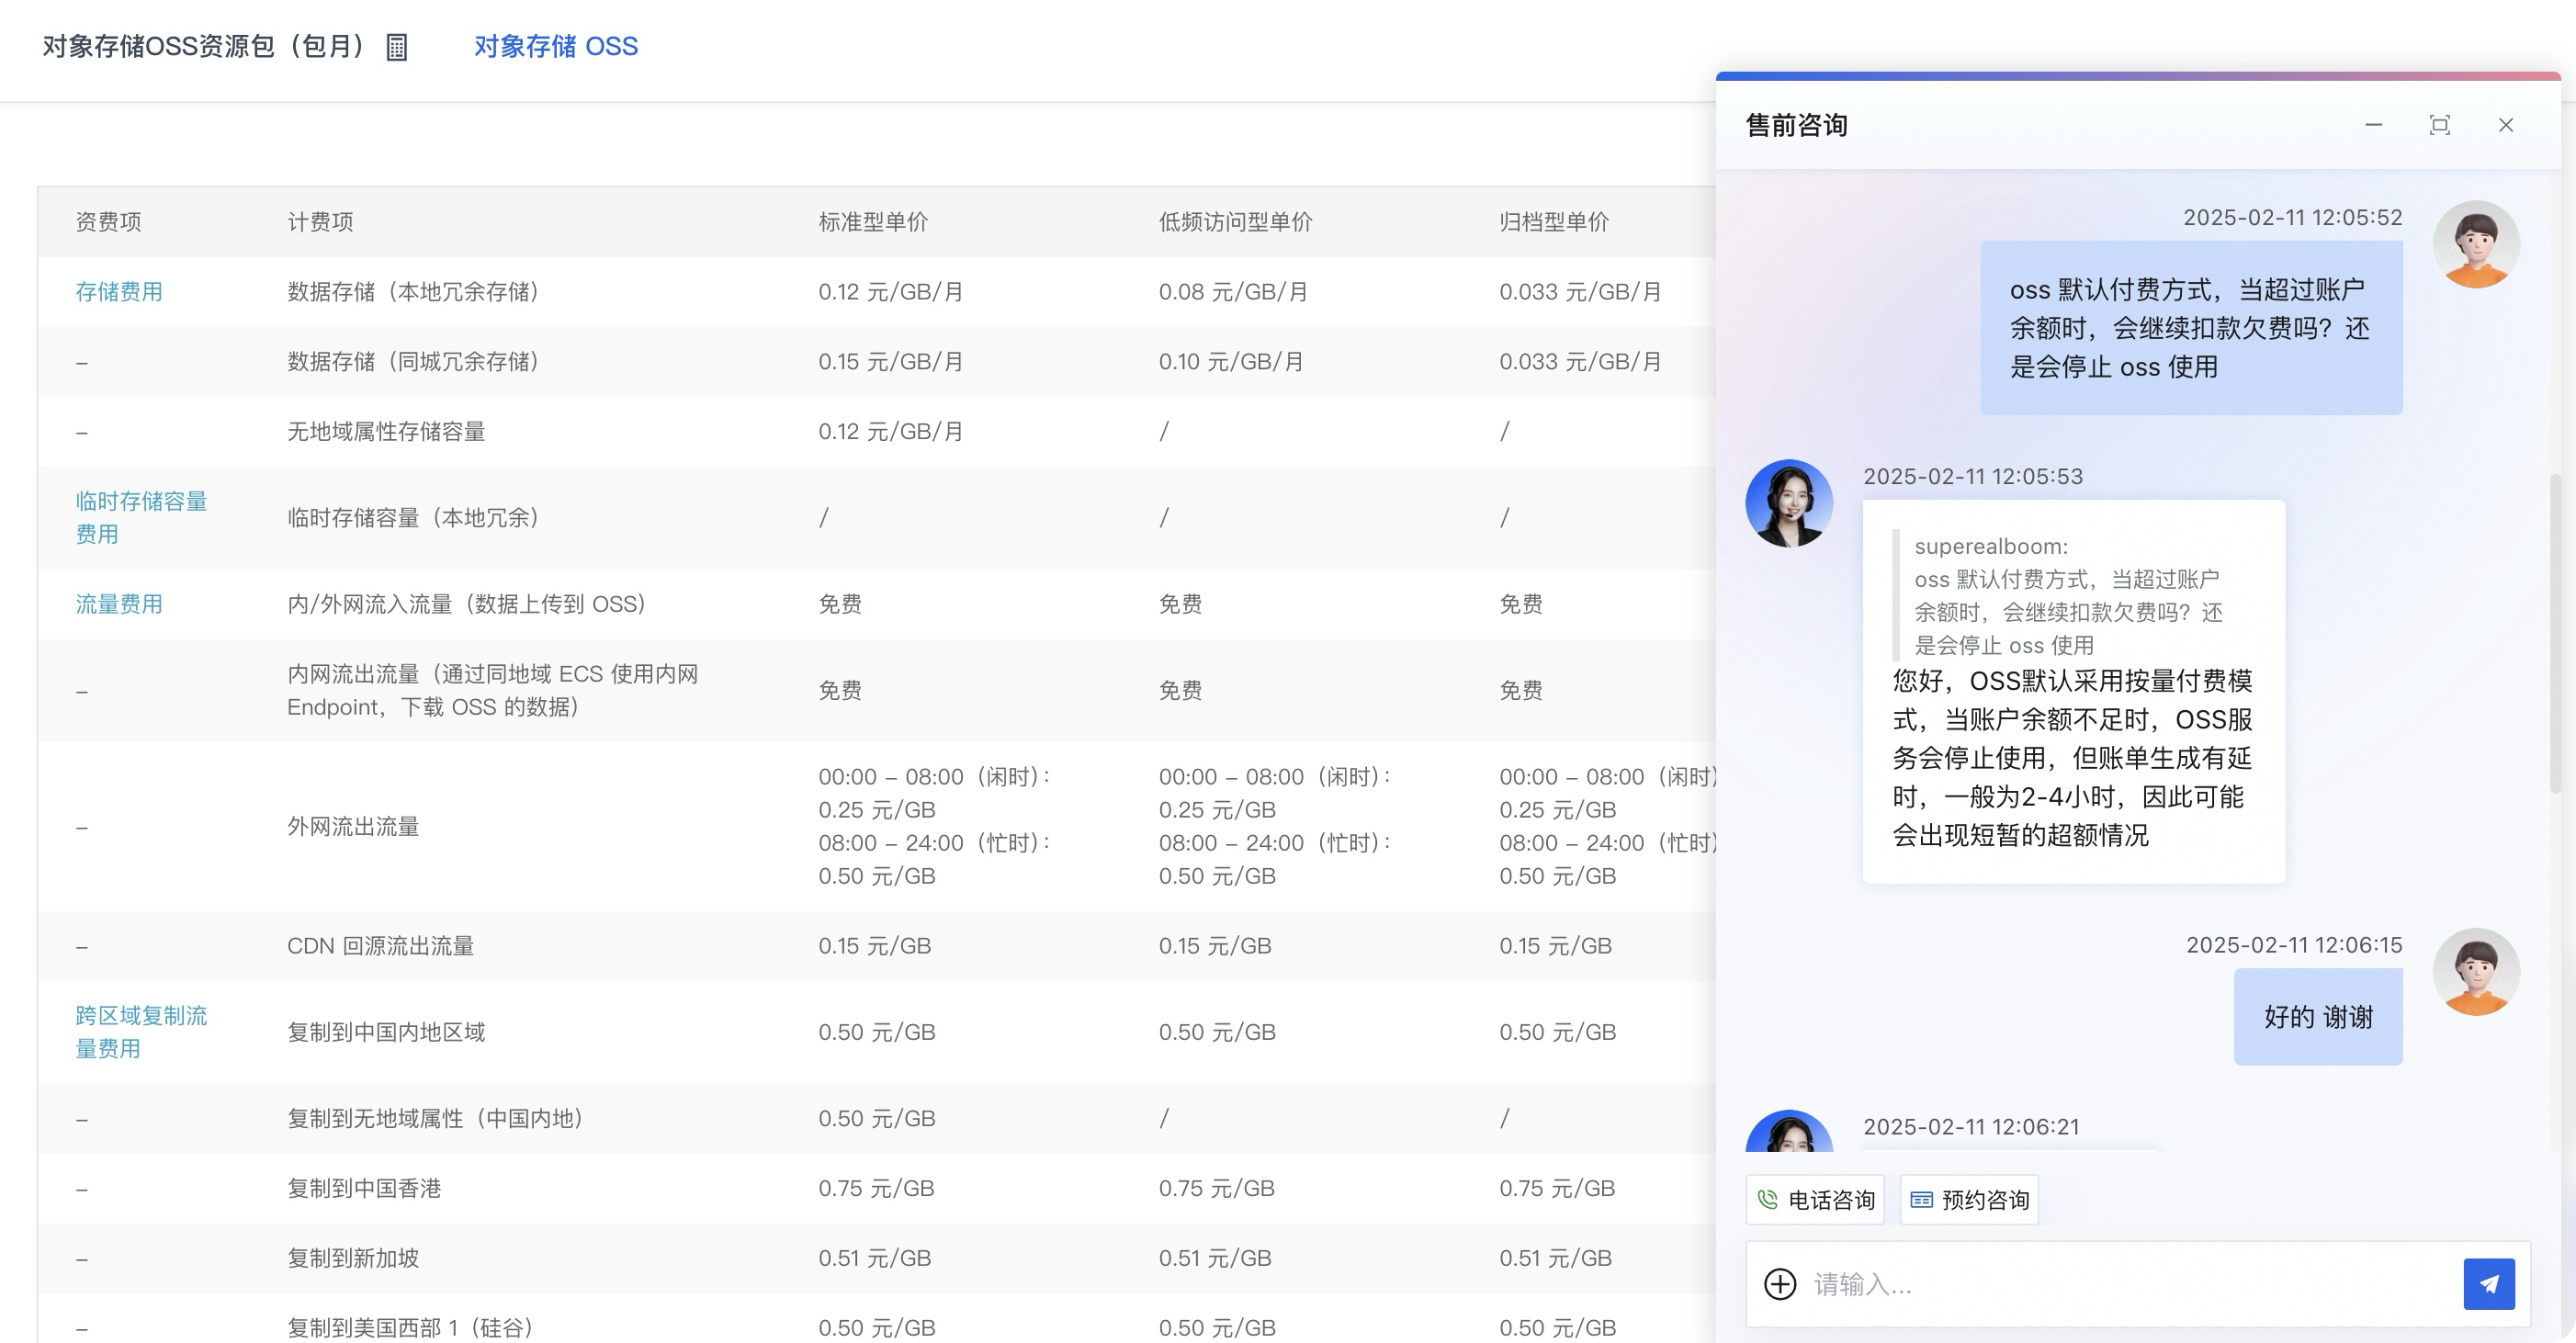Click the plus attachment icon in the chat input
Viewport: 2576px width, 1343px height.
[1780, 1284]
